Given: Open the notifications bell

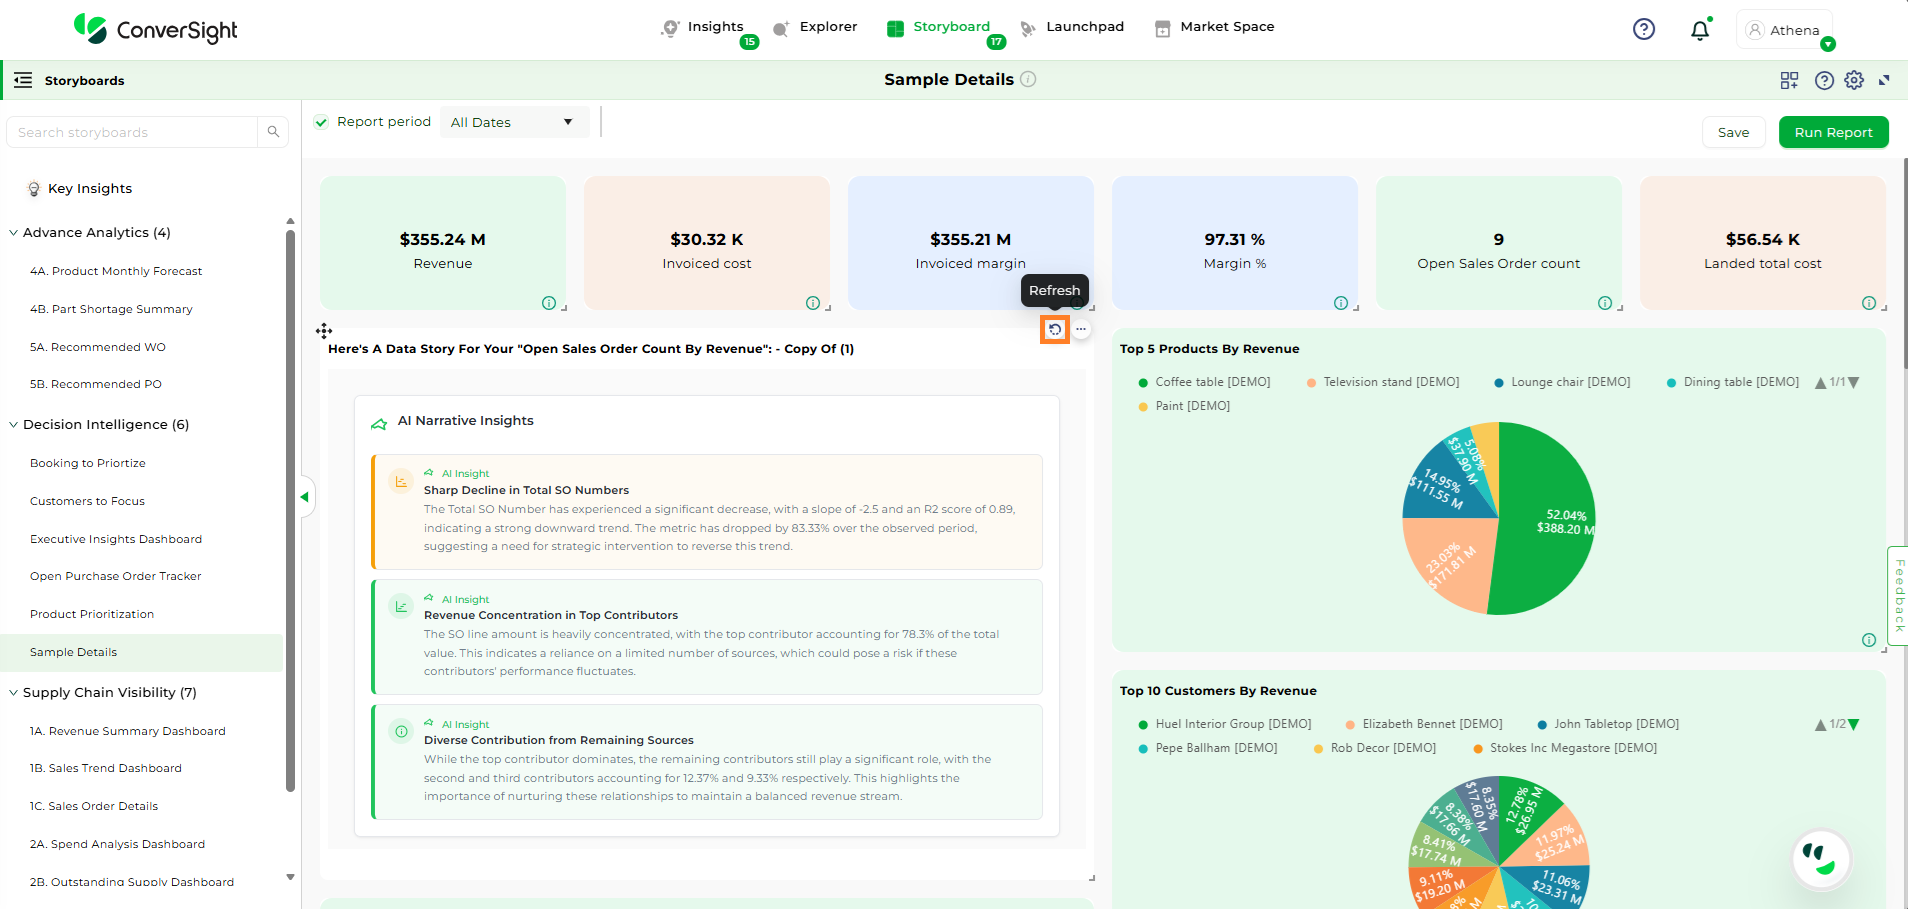Looking at the screenshot, I should 1699,30.
